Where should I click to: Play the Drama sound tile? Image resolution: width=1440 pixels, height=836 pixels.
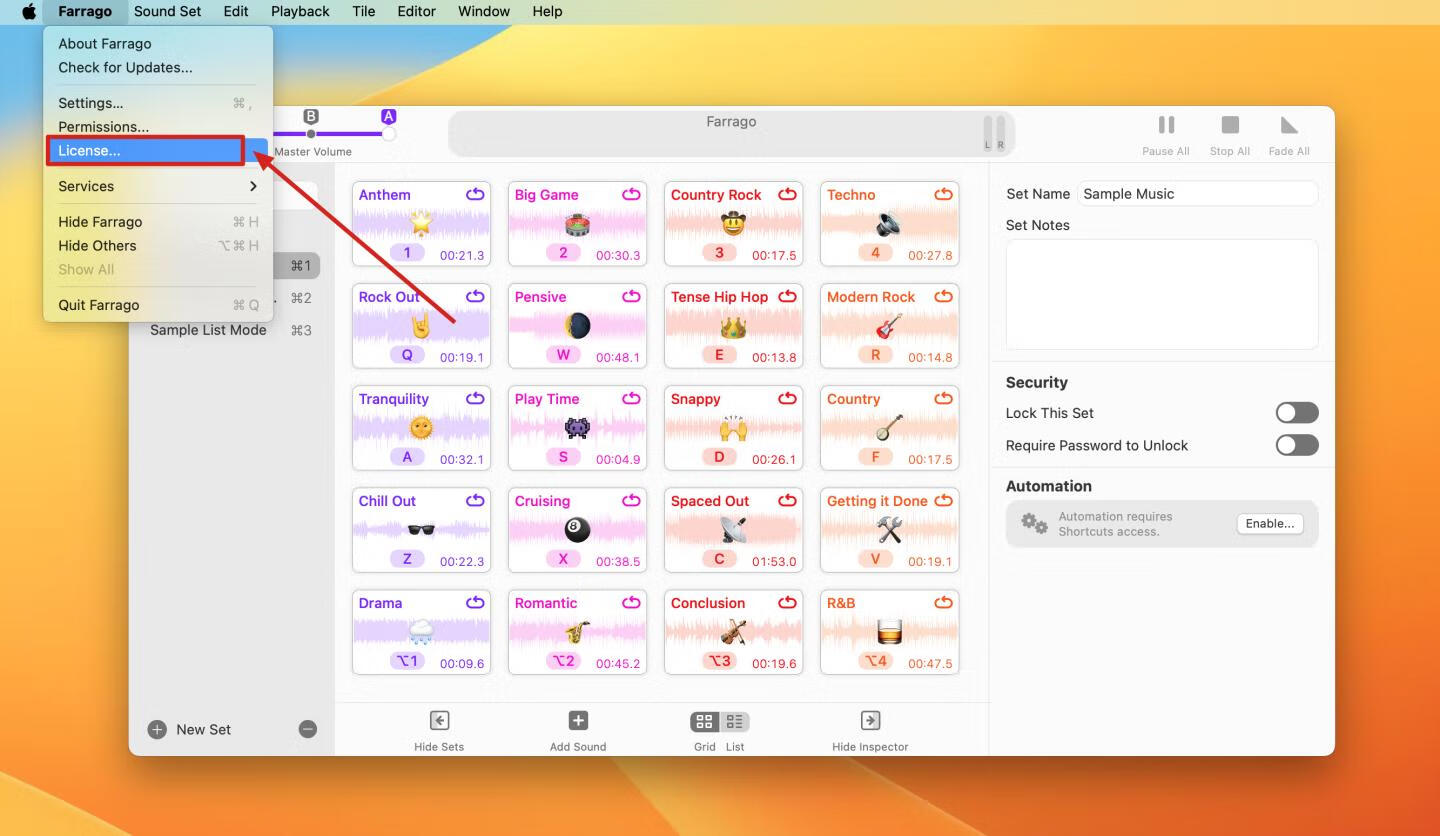pyautogui.click(x=421, y=631)
